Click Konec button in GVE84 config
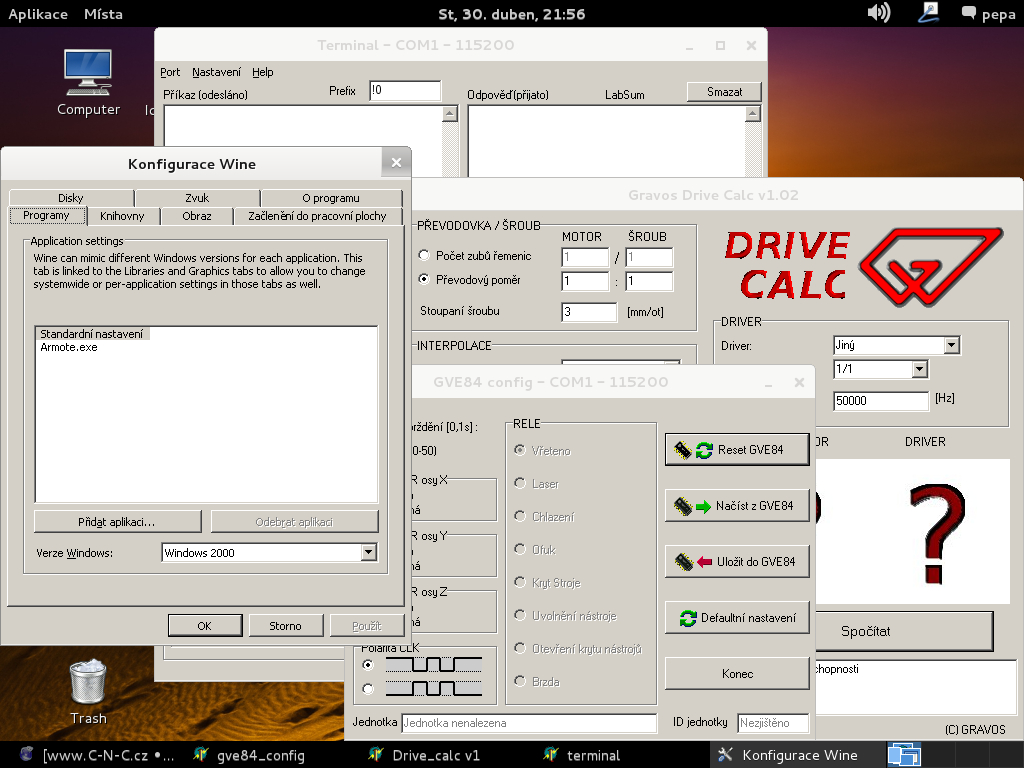This screenshot has height=768, width=1024. (x=737, y=673)
